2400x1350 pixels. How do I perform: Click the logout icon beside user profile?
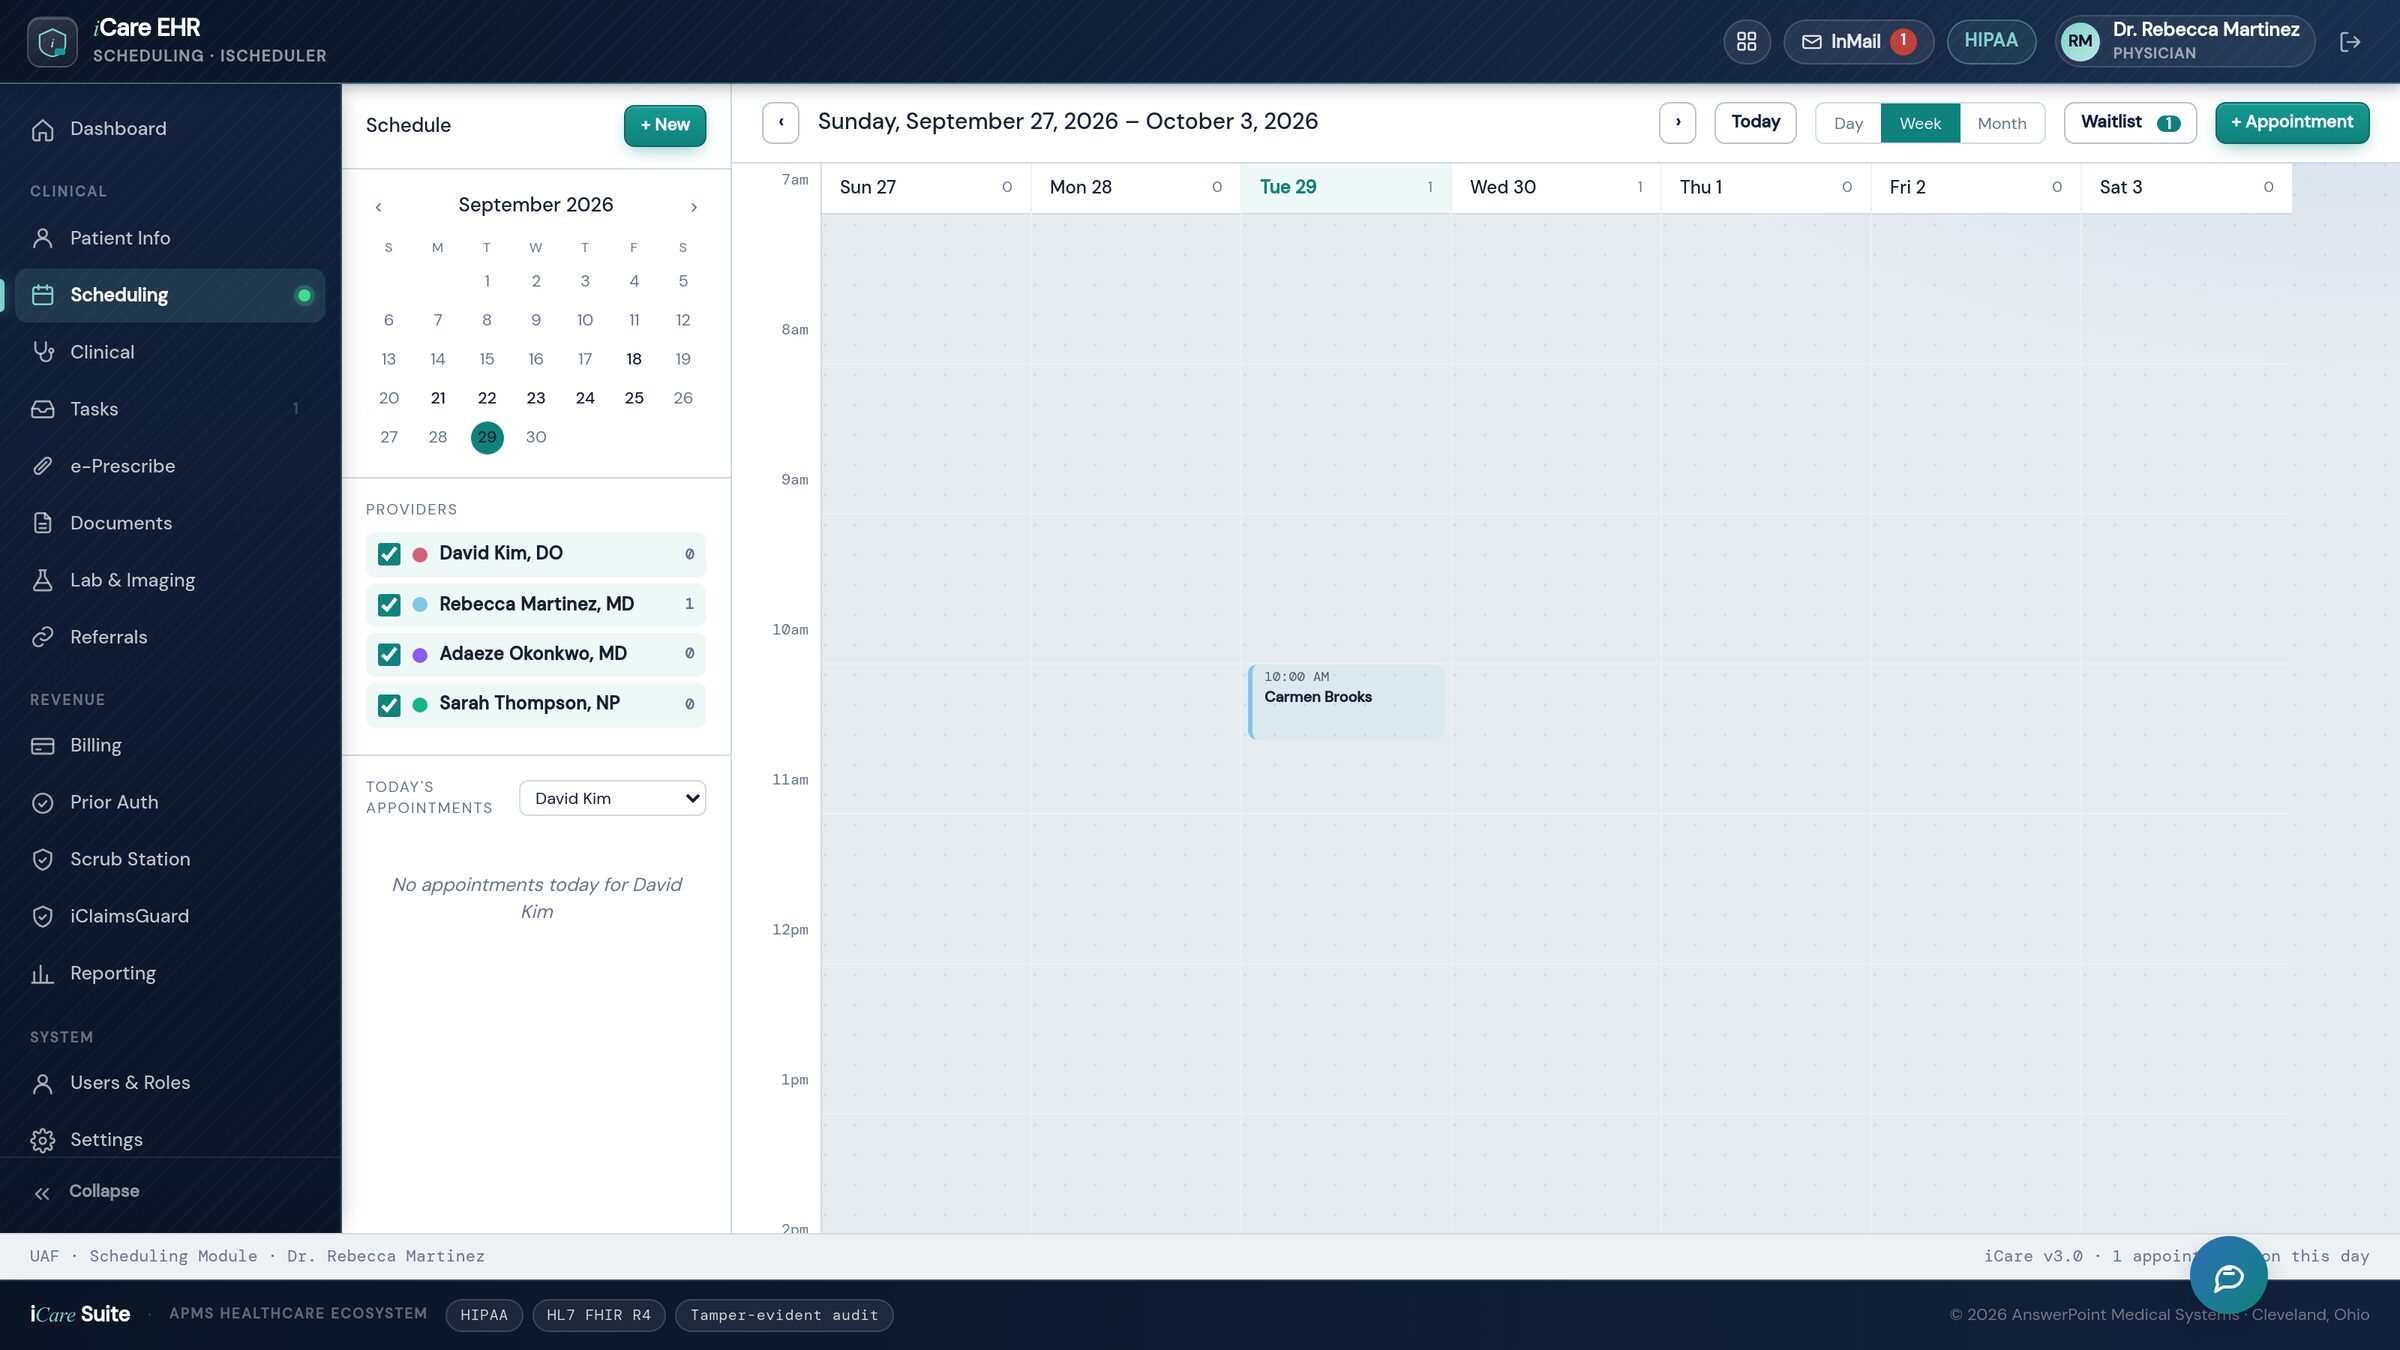(2350, 41)
